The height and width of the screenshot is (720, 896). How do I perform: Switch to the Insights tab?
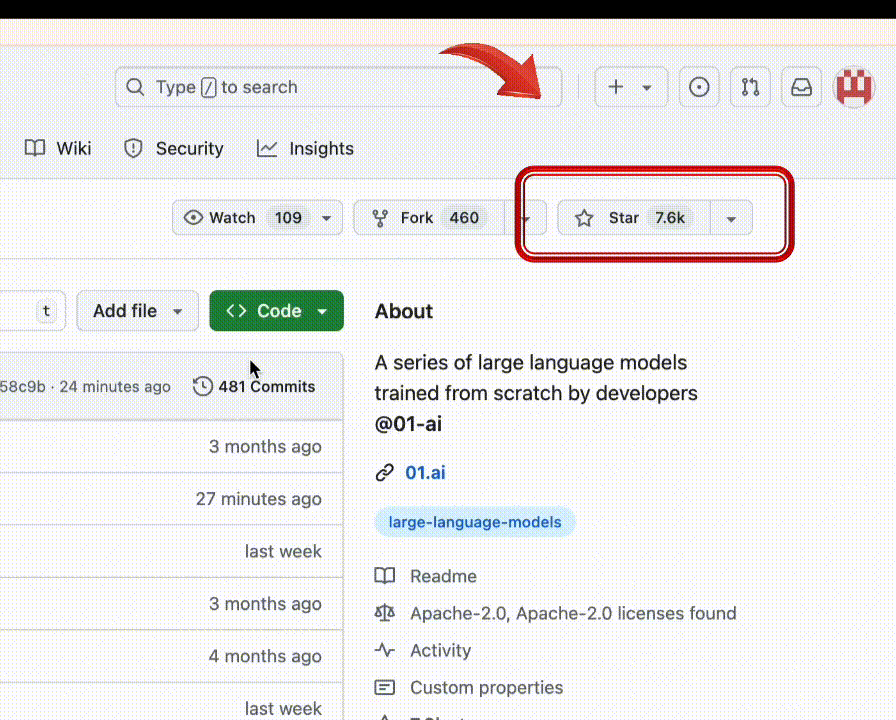(305, 149)
